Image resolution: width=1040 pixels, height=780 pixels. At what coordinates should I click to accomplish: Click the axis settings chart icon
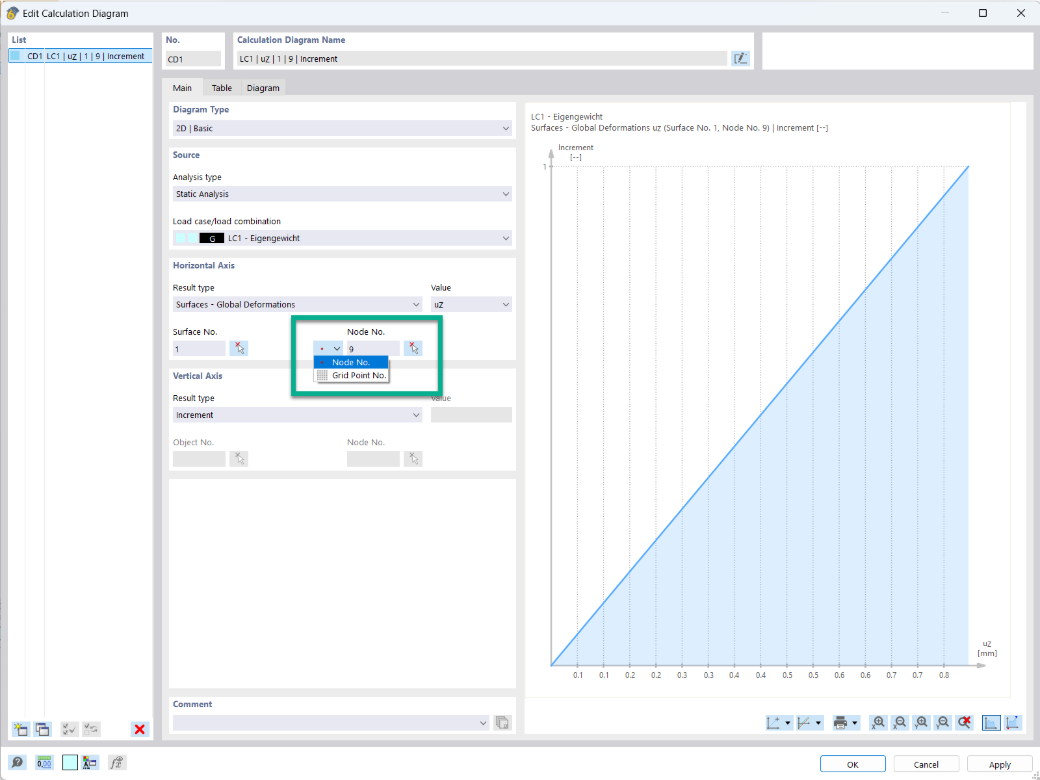pyautogui.click(x=773, y=723)
